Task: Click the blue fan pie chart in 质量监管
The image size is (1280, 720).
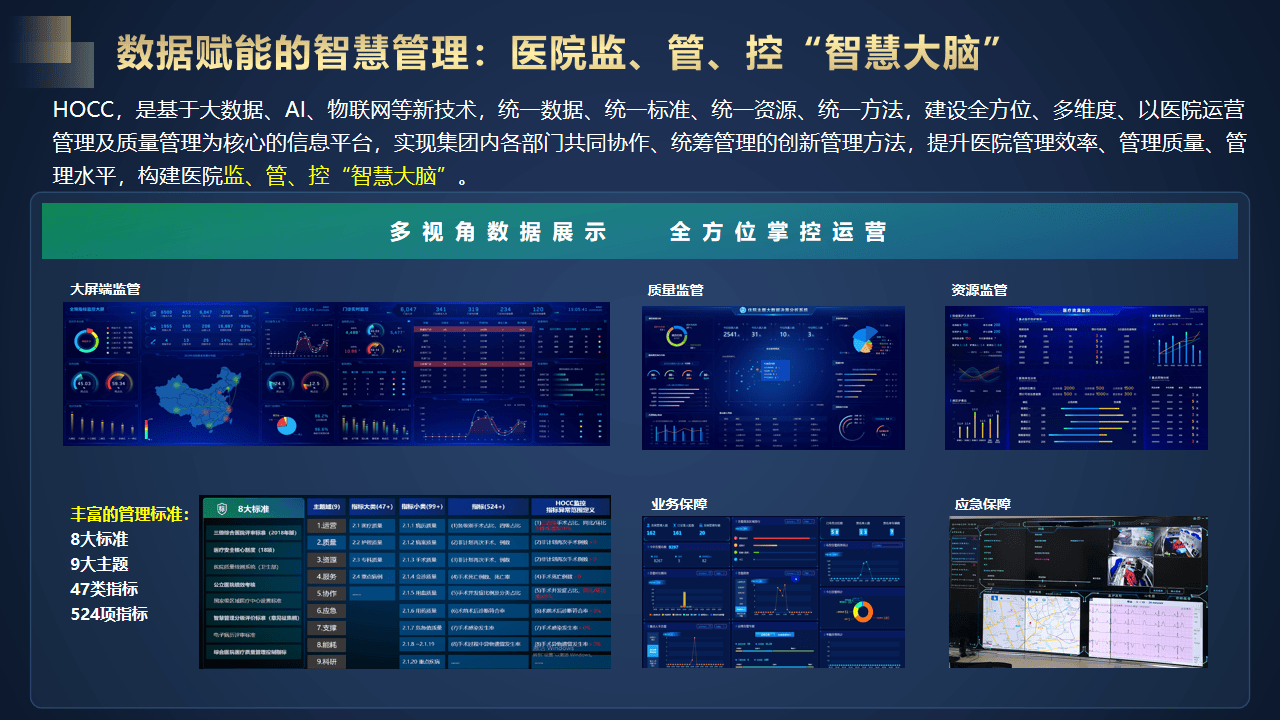Action: [x=864, y=339]
